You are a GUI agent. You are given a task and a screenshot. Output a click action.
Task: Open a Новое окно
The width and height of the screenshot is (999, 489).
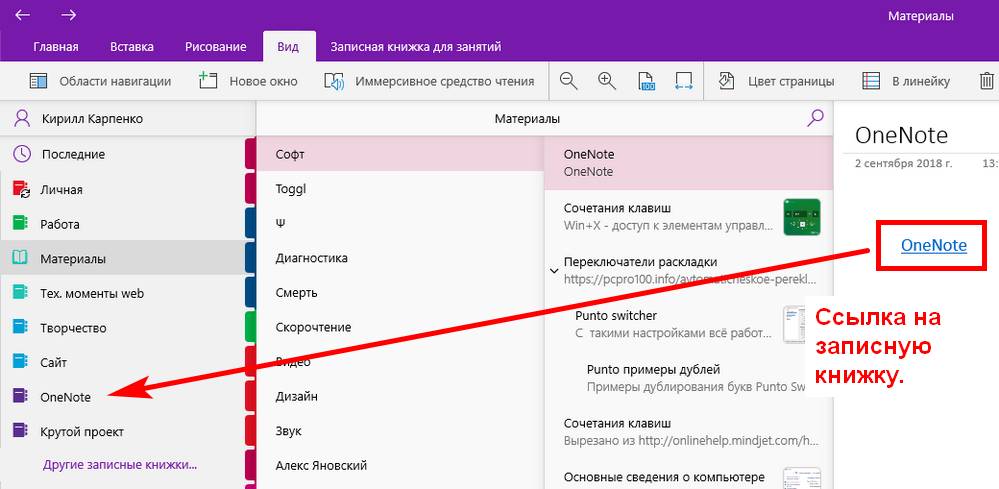point(248,82)
